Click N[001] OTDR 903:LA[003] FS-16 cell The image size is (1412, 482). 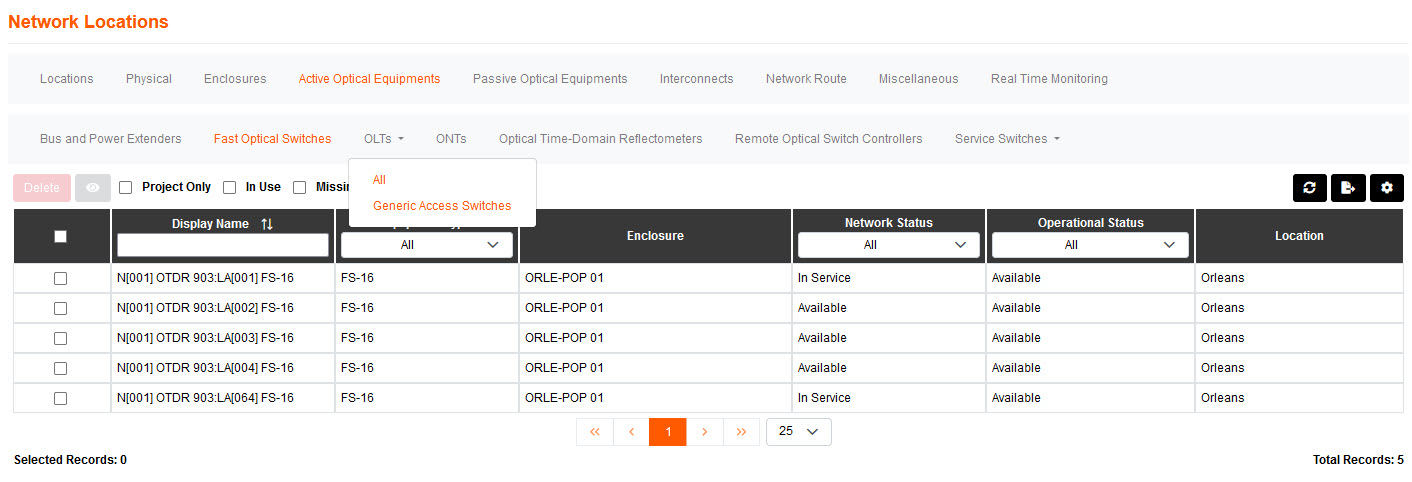(223, 338)
